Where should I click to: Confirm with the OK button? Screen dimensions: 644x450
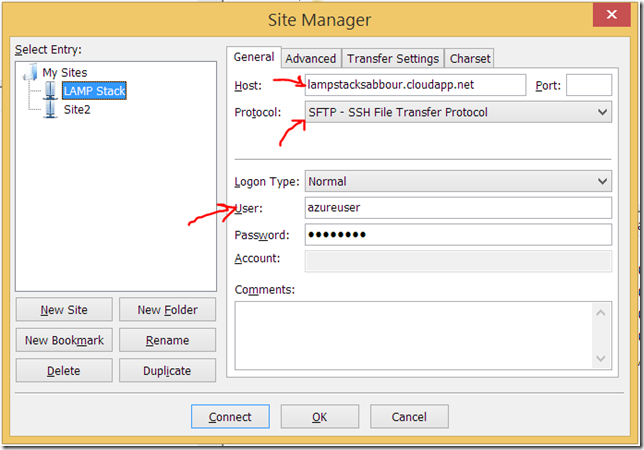(320, 417)
